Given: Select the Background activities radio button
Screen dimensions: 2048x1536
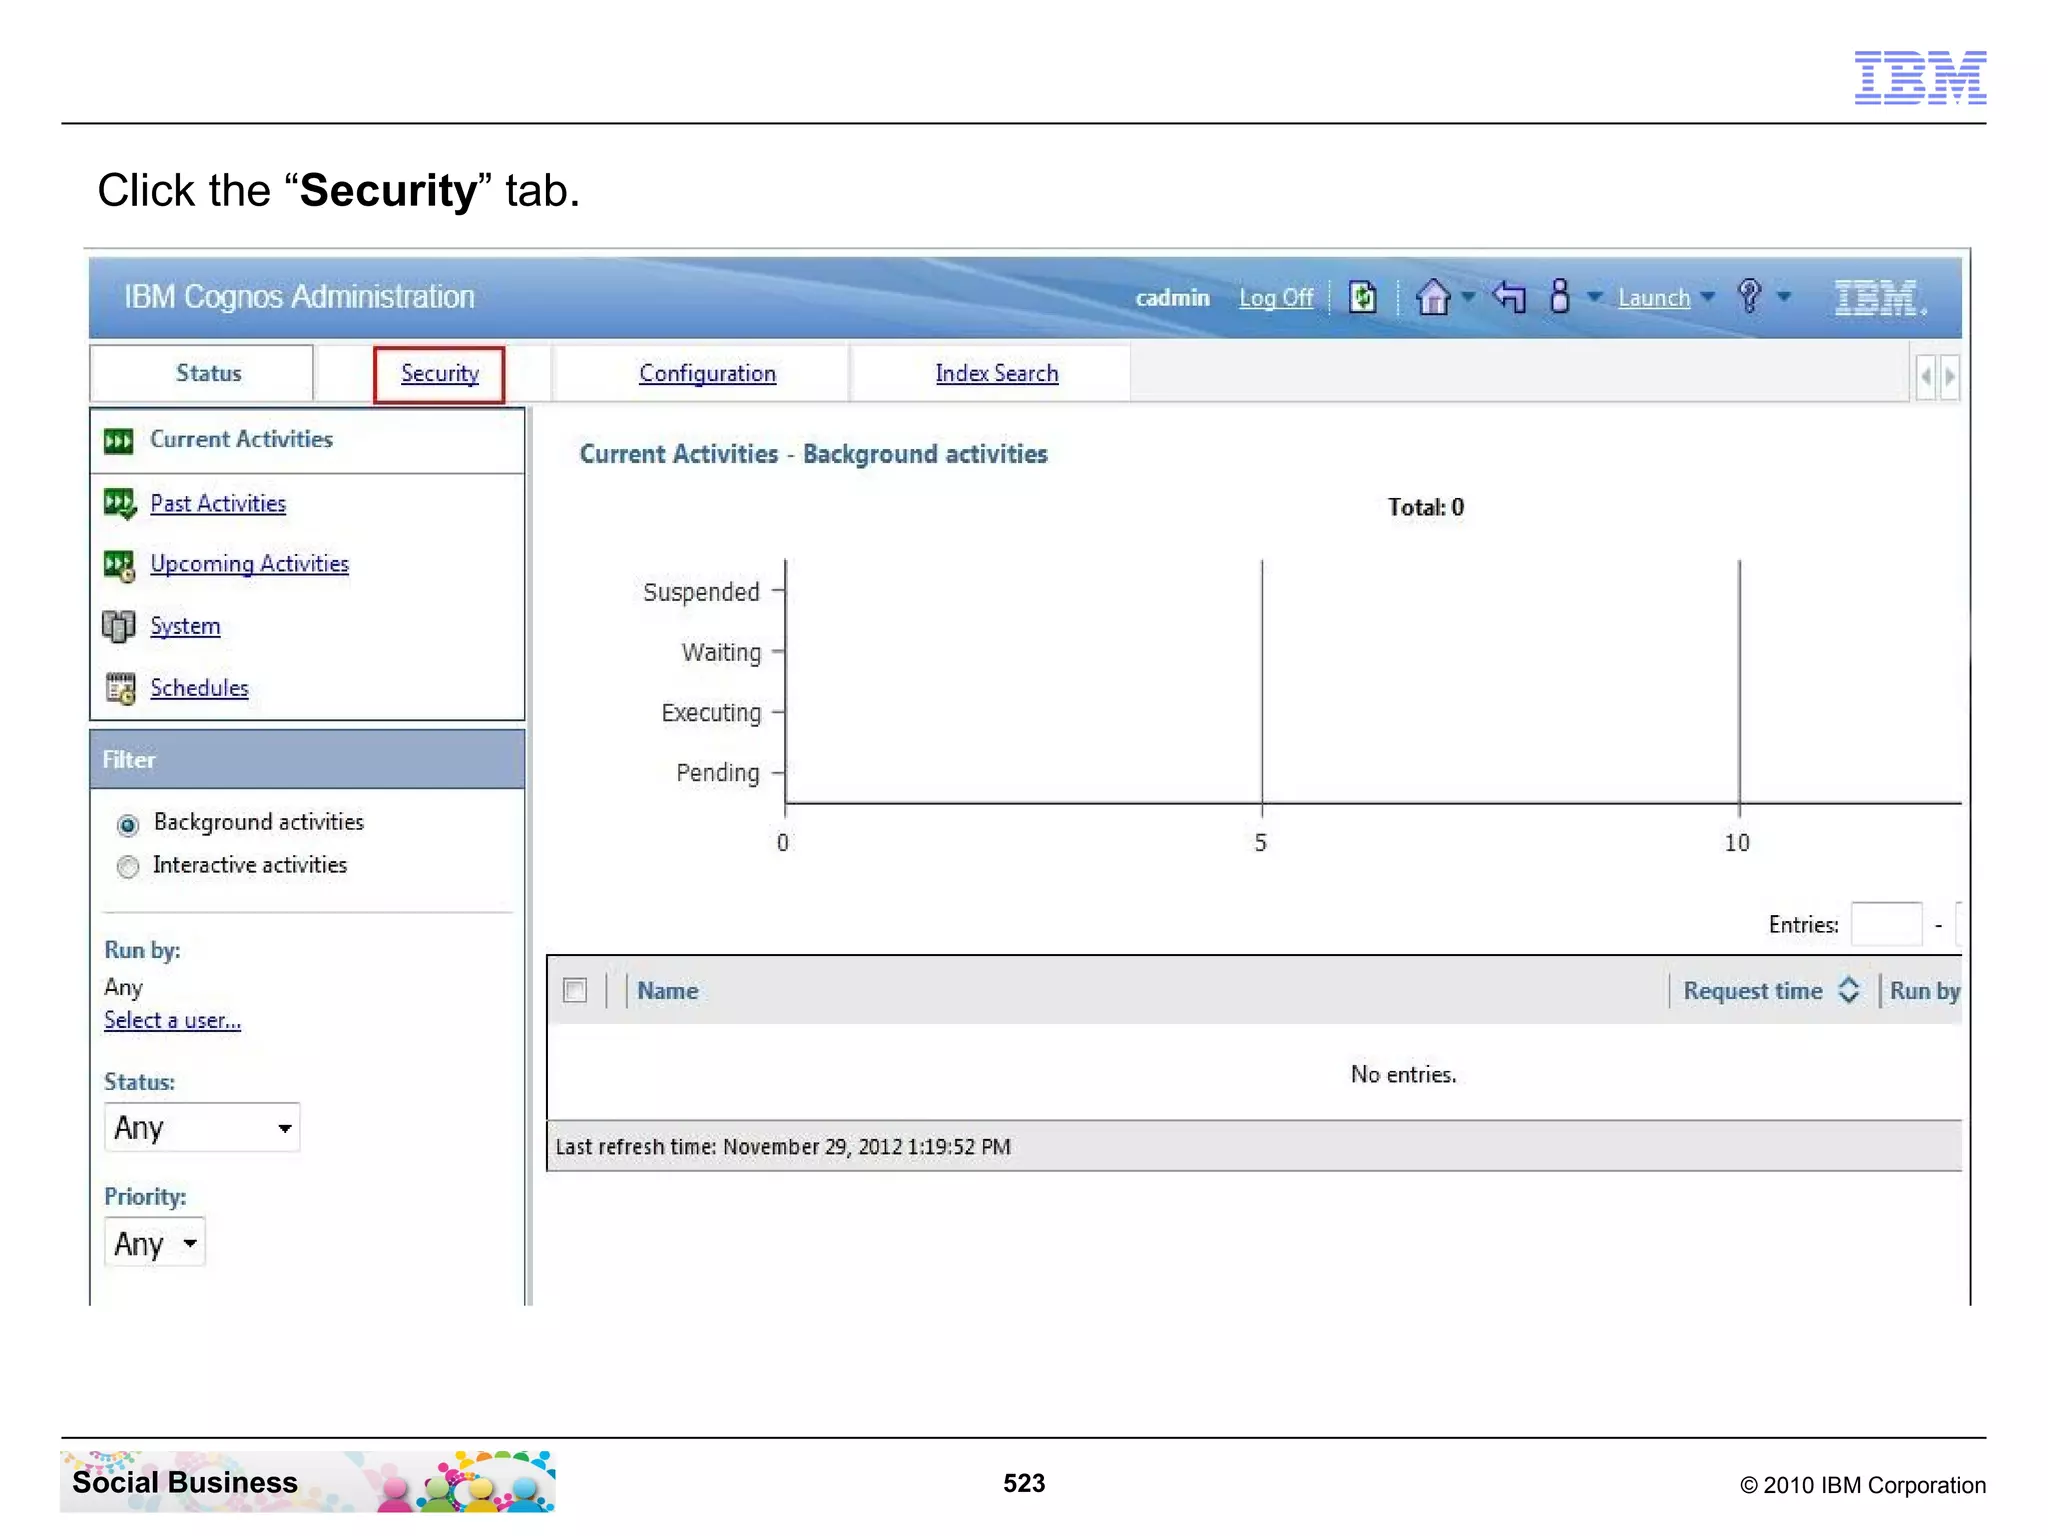Looking at the screenshot, I should [x=128, y=825].
